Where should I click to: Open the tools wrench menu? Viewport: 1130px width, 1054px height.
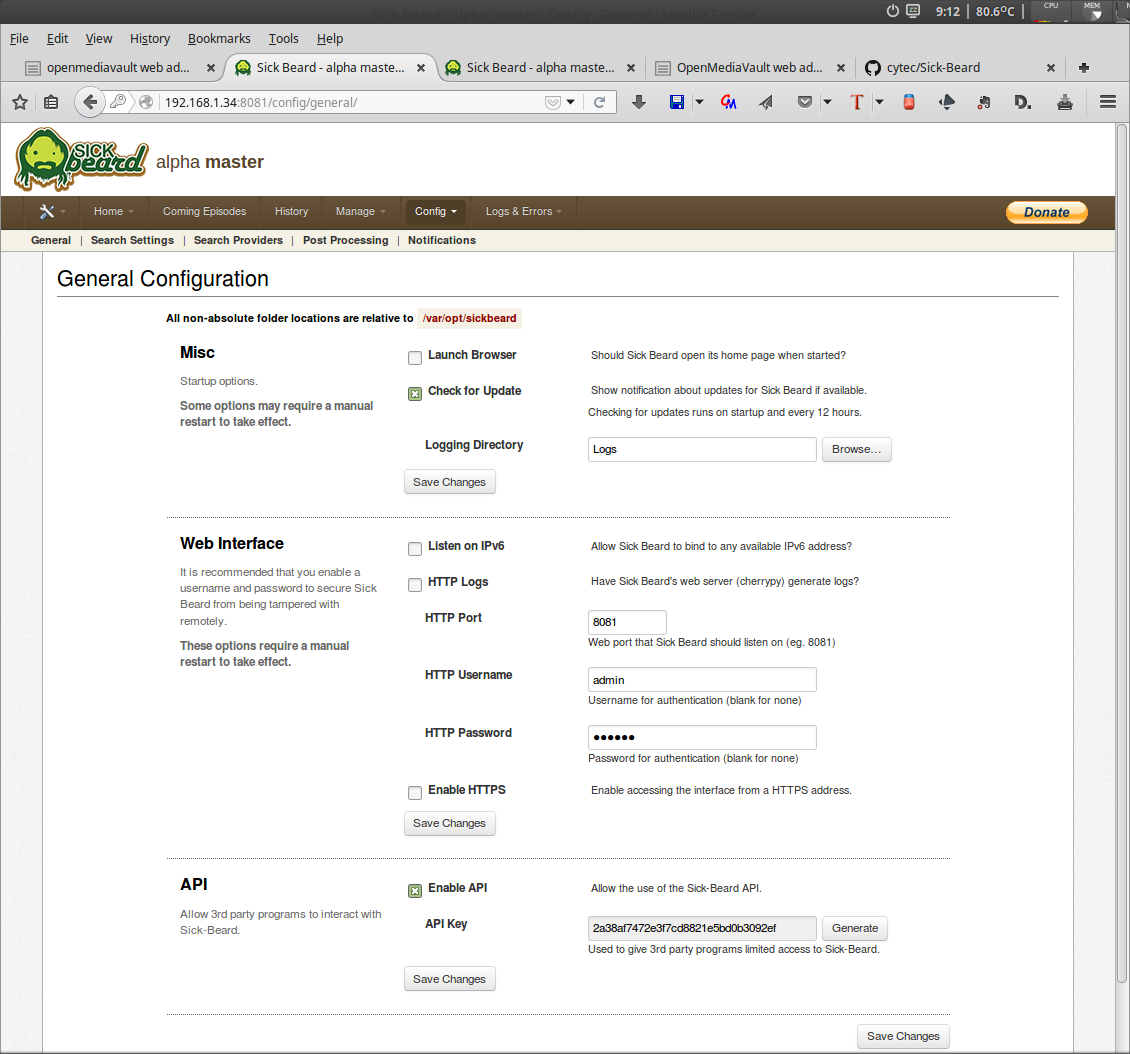51,211
